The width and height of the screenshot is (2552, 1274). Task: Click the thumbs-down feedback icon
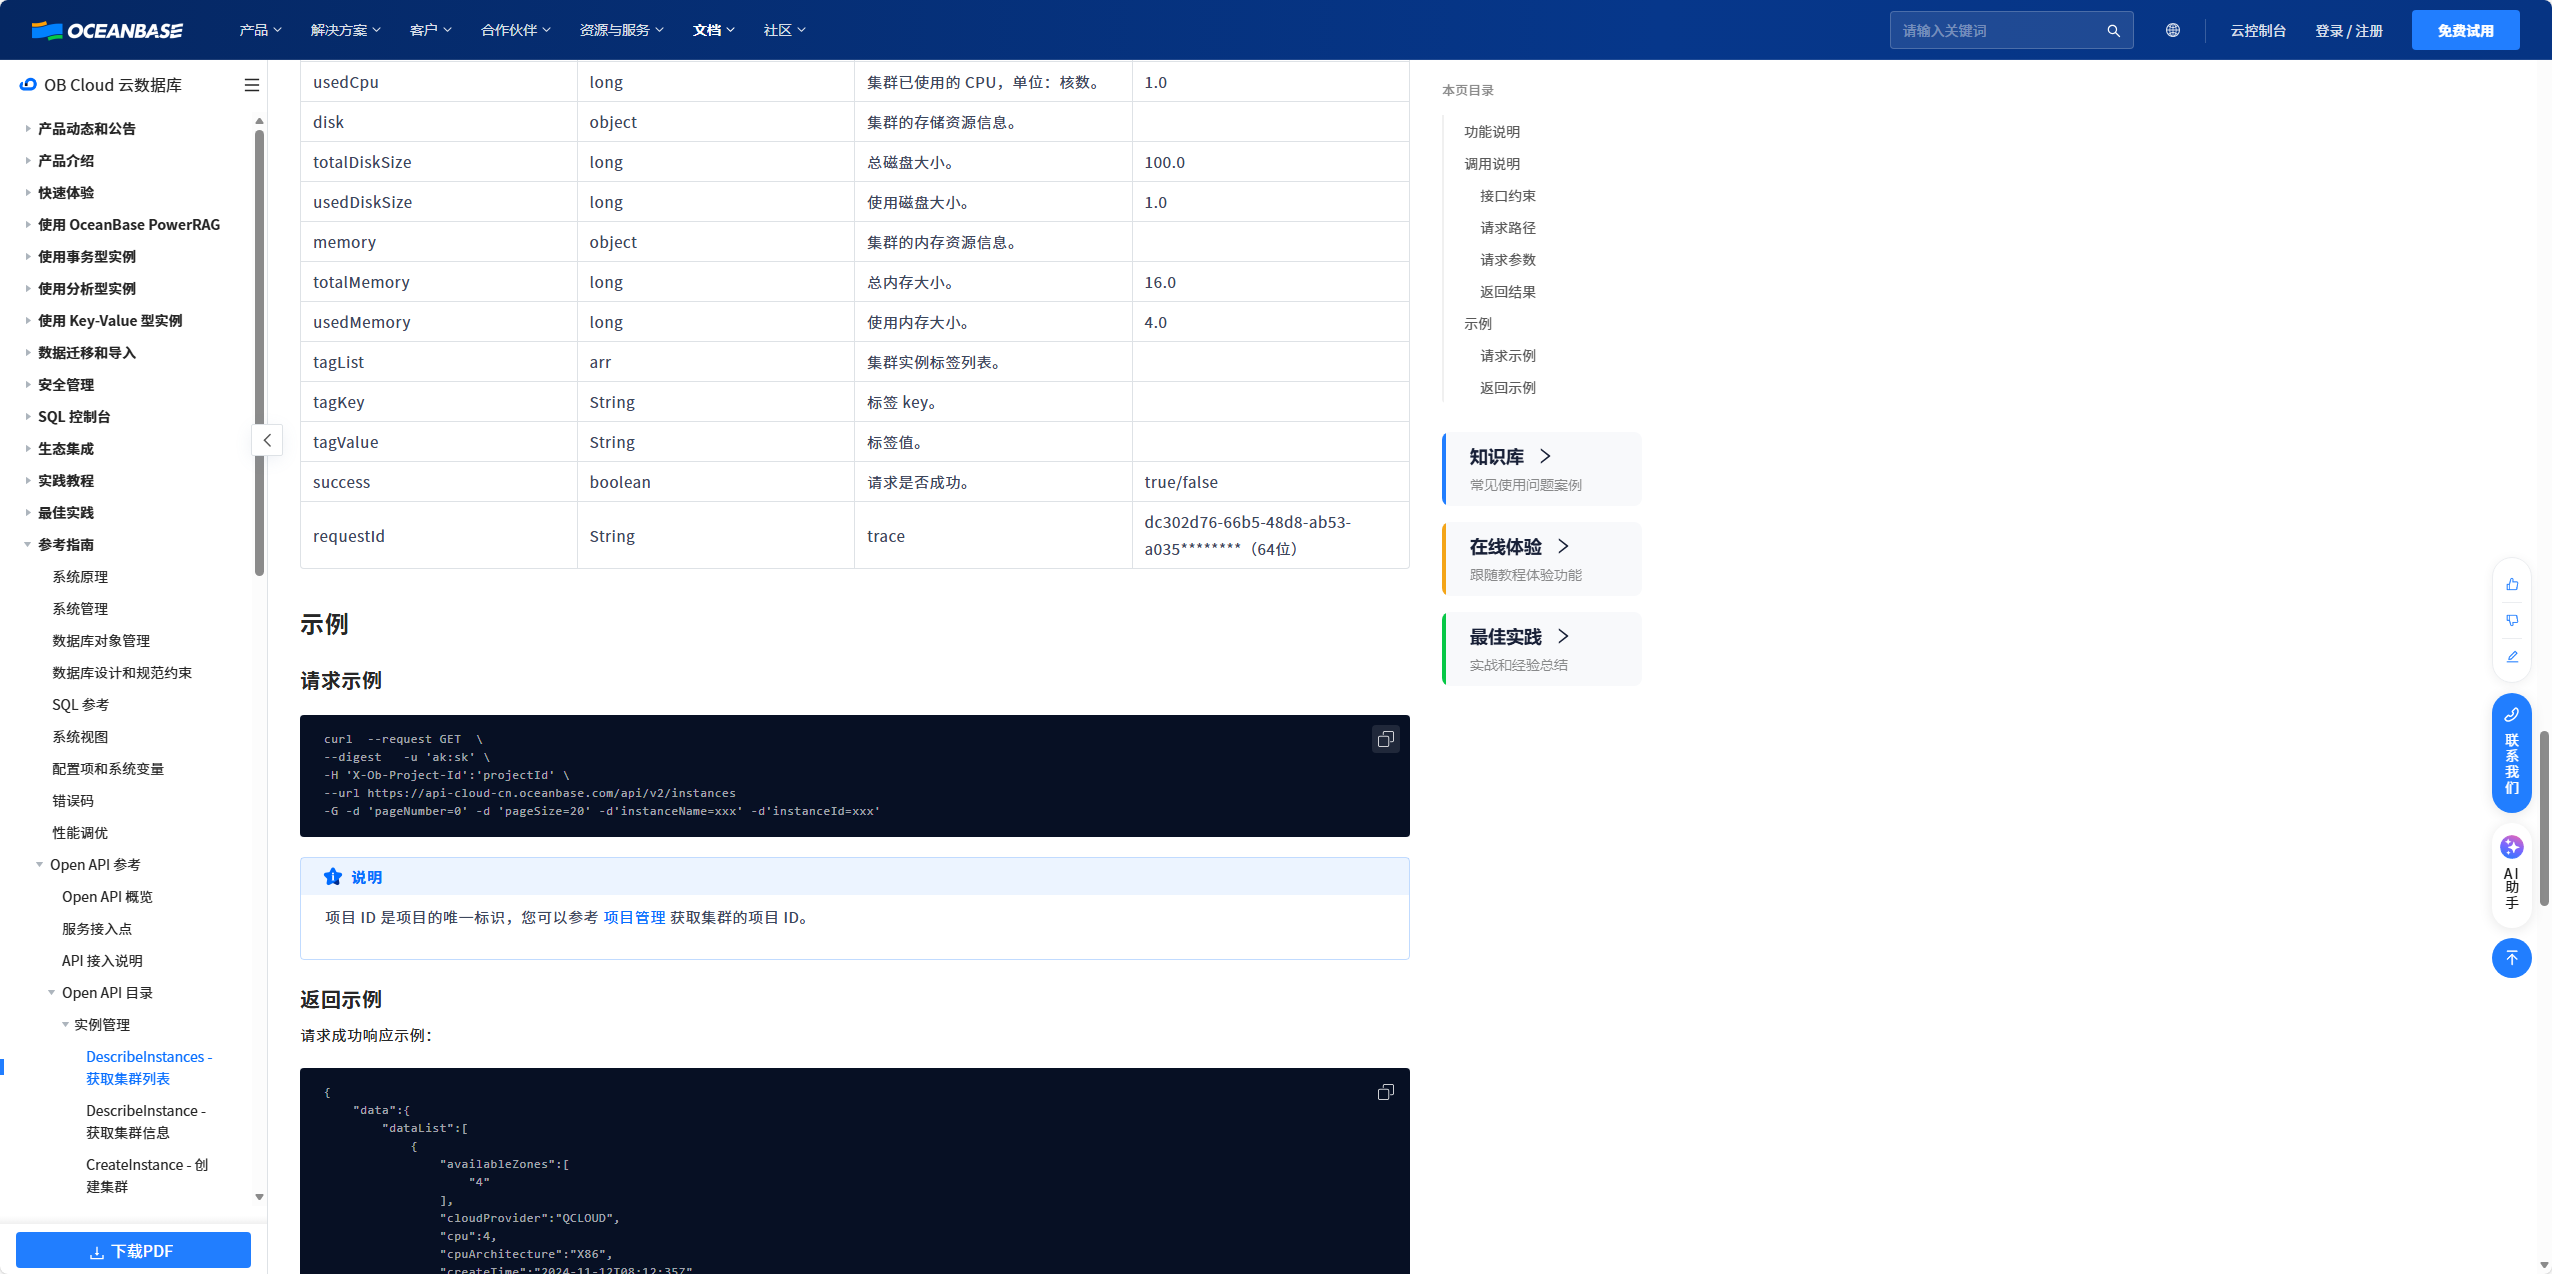click(x=2511, y=620)
